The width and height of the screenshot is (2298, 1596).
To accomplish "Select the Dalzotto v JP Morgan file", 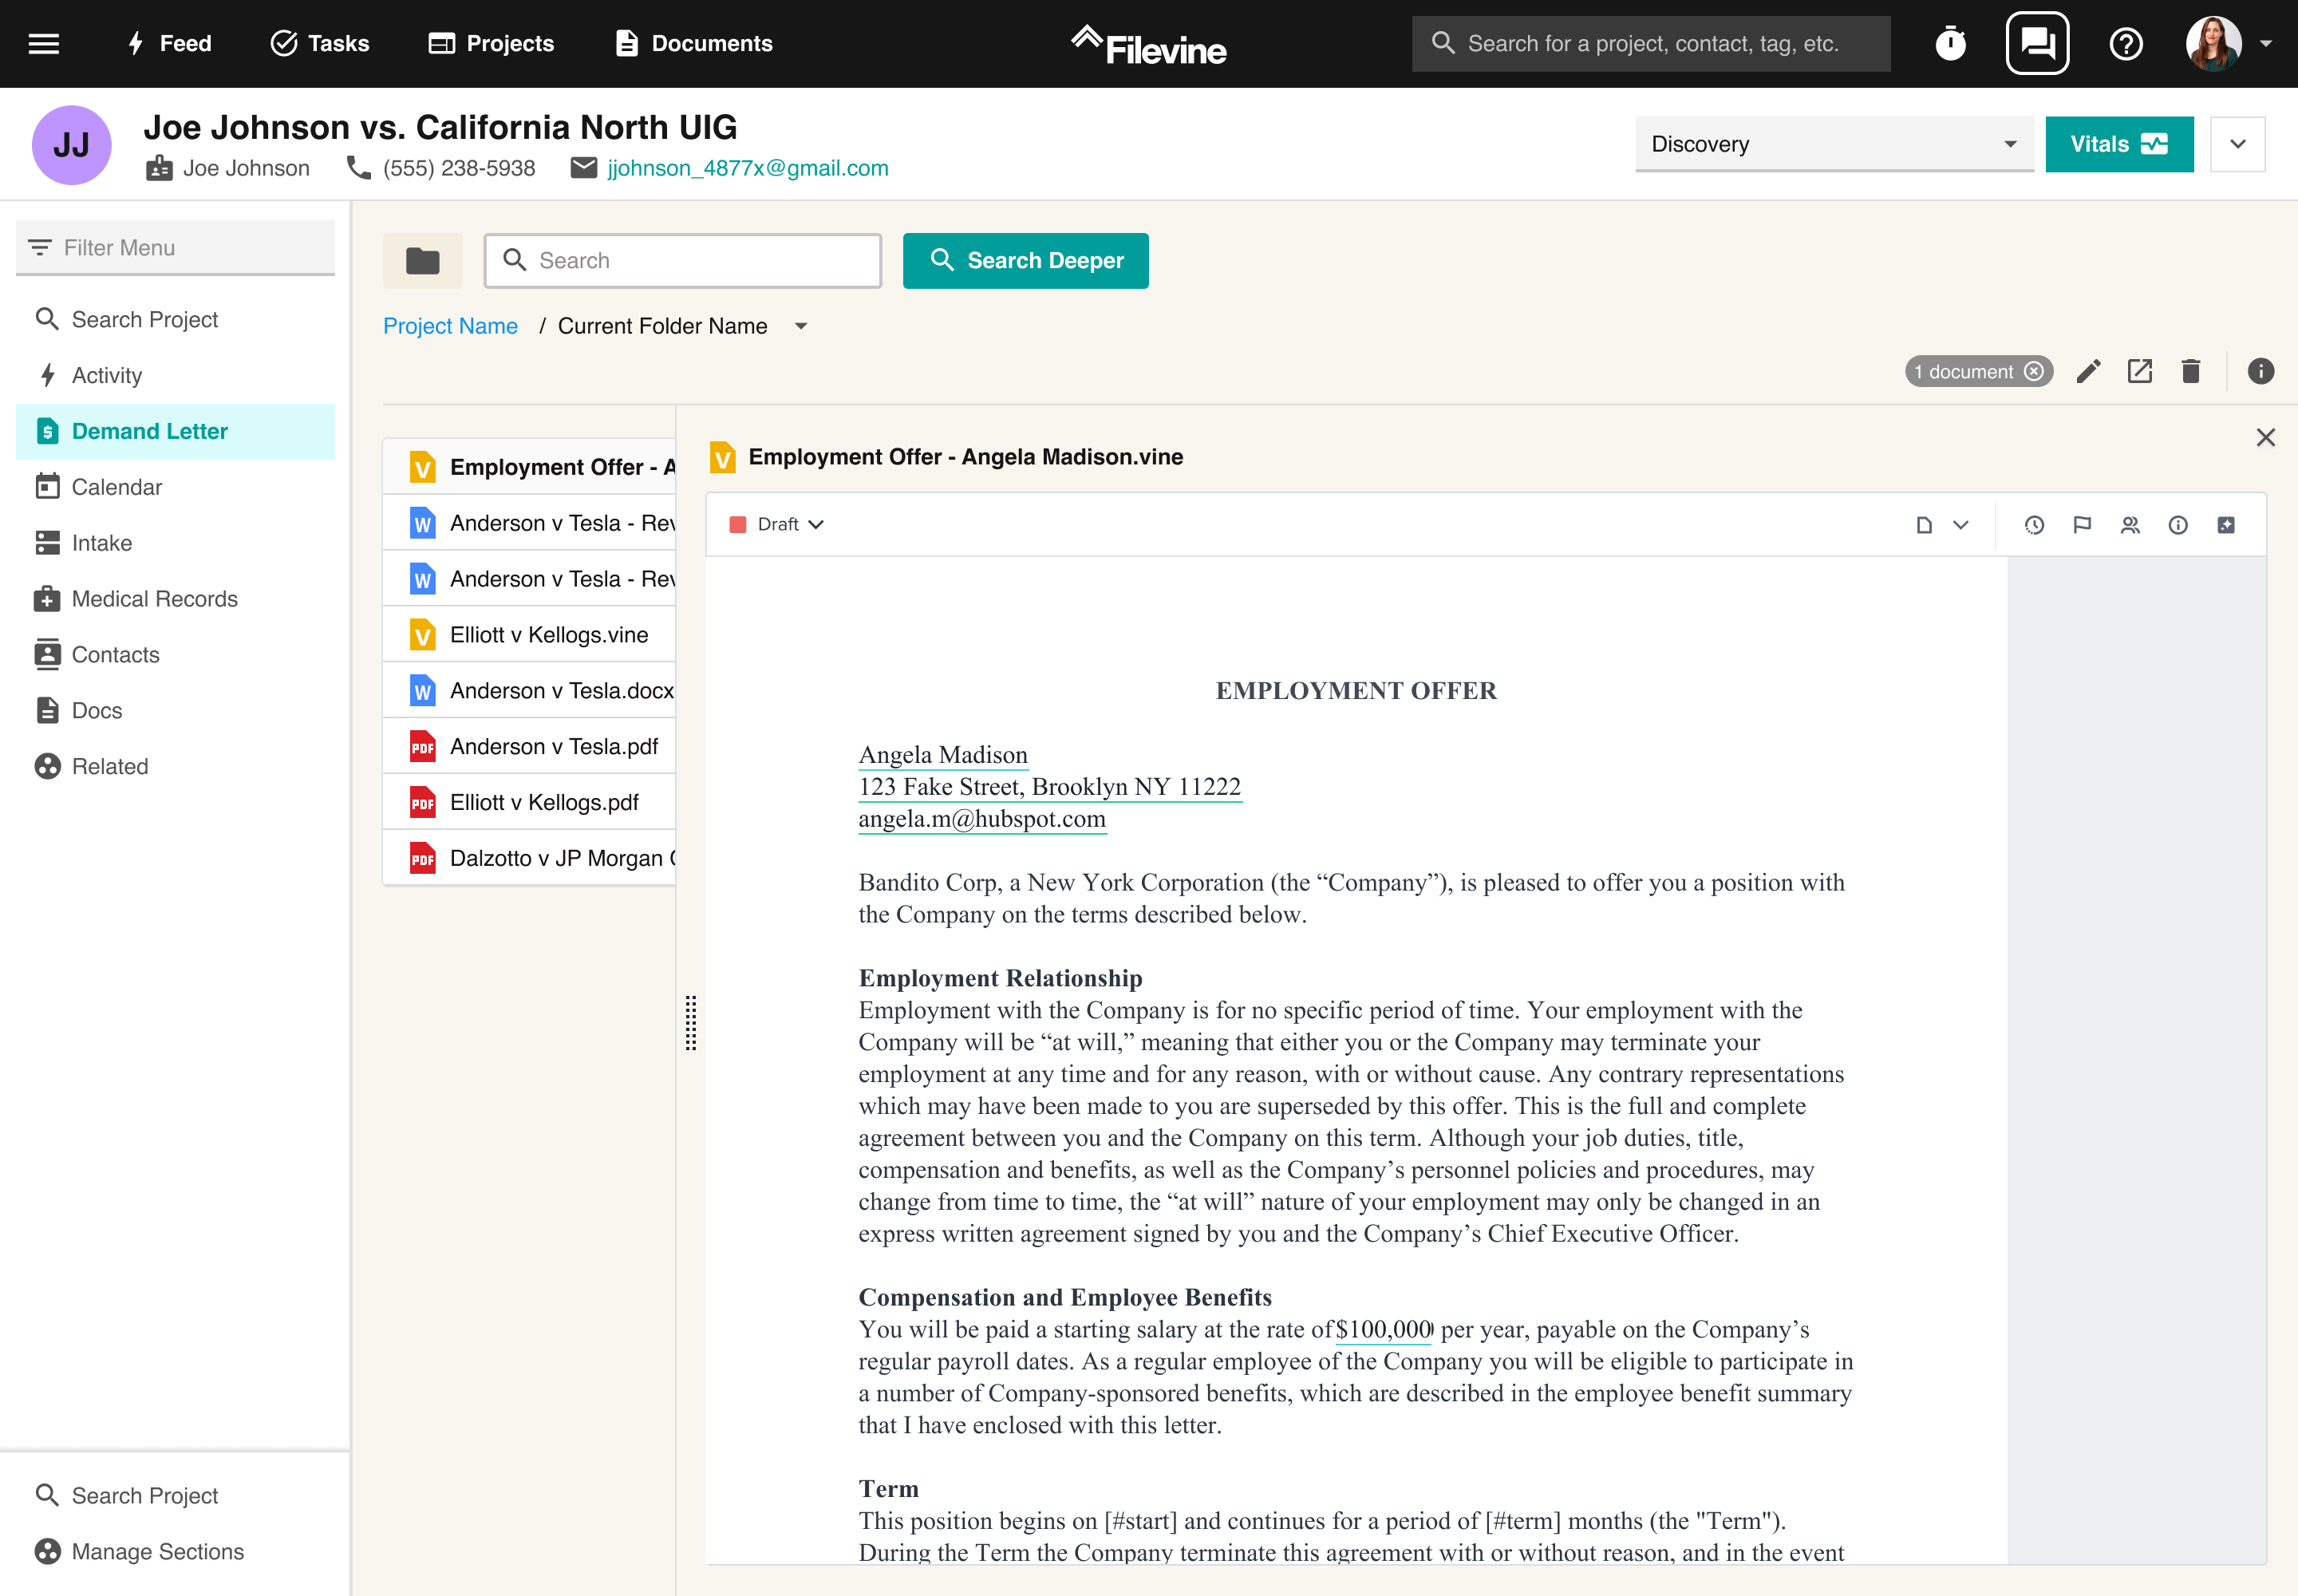I will [x=529, y=859].
